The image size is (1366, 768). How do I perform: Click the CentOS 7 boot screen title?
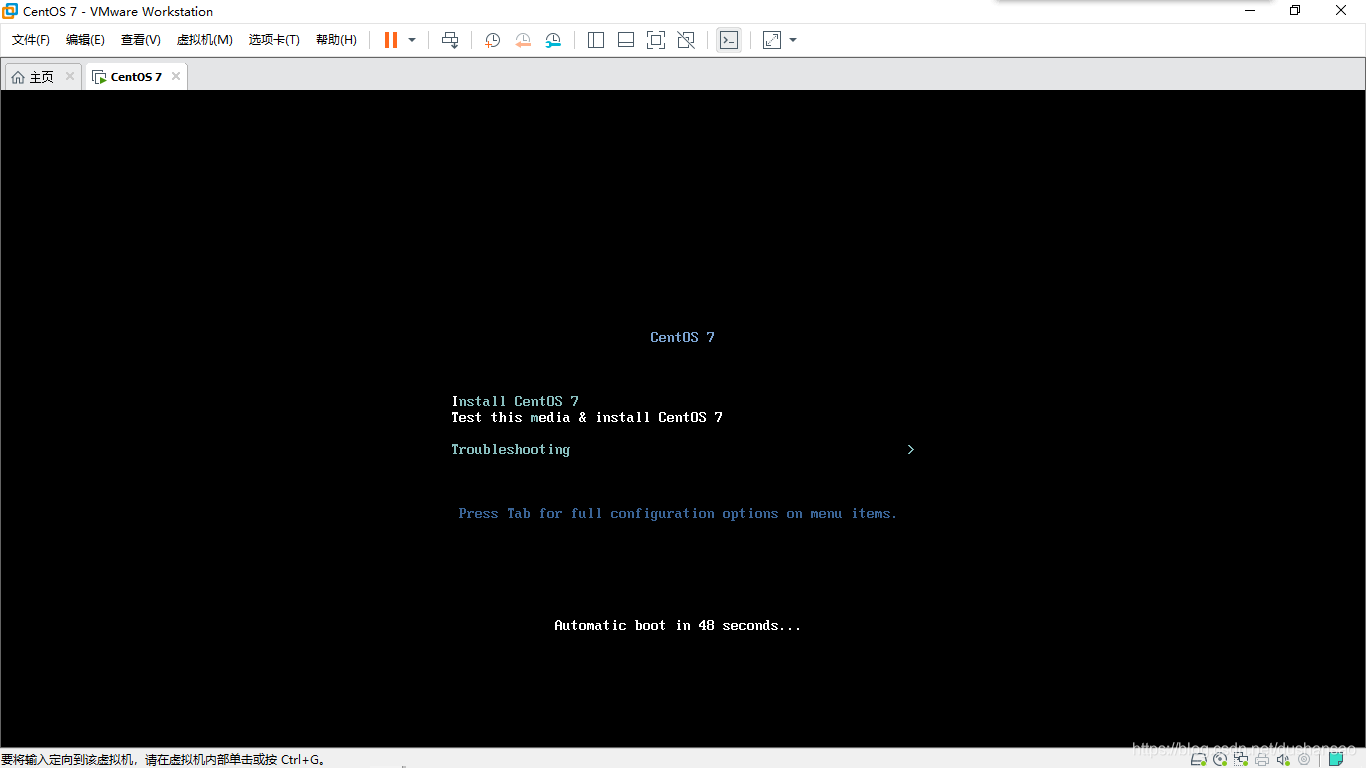682,337
